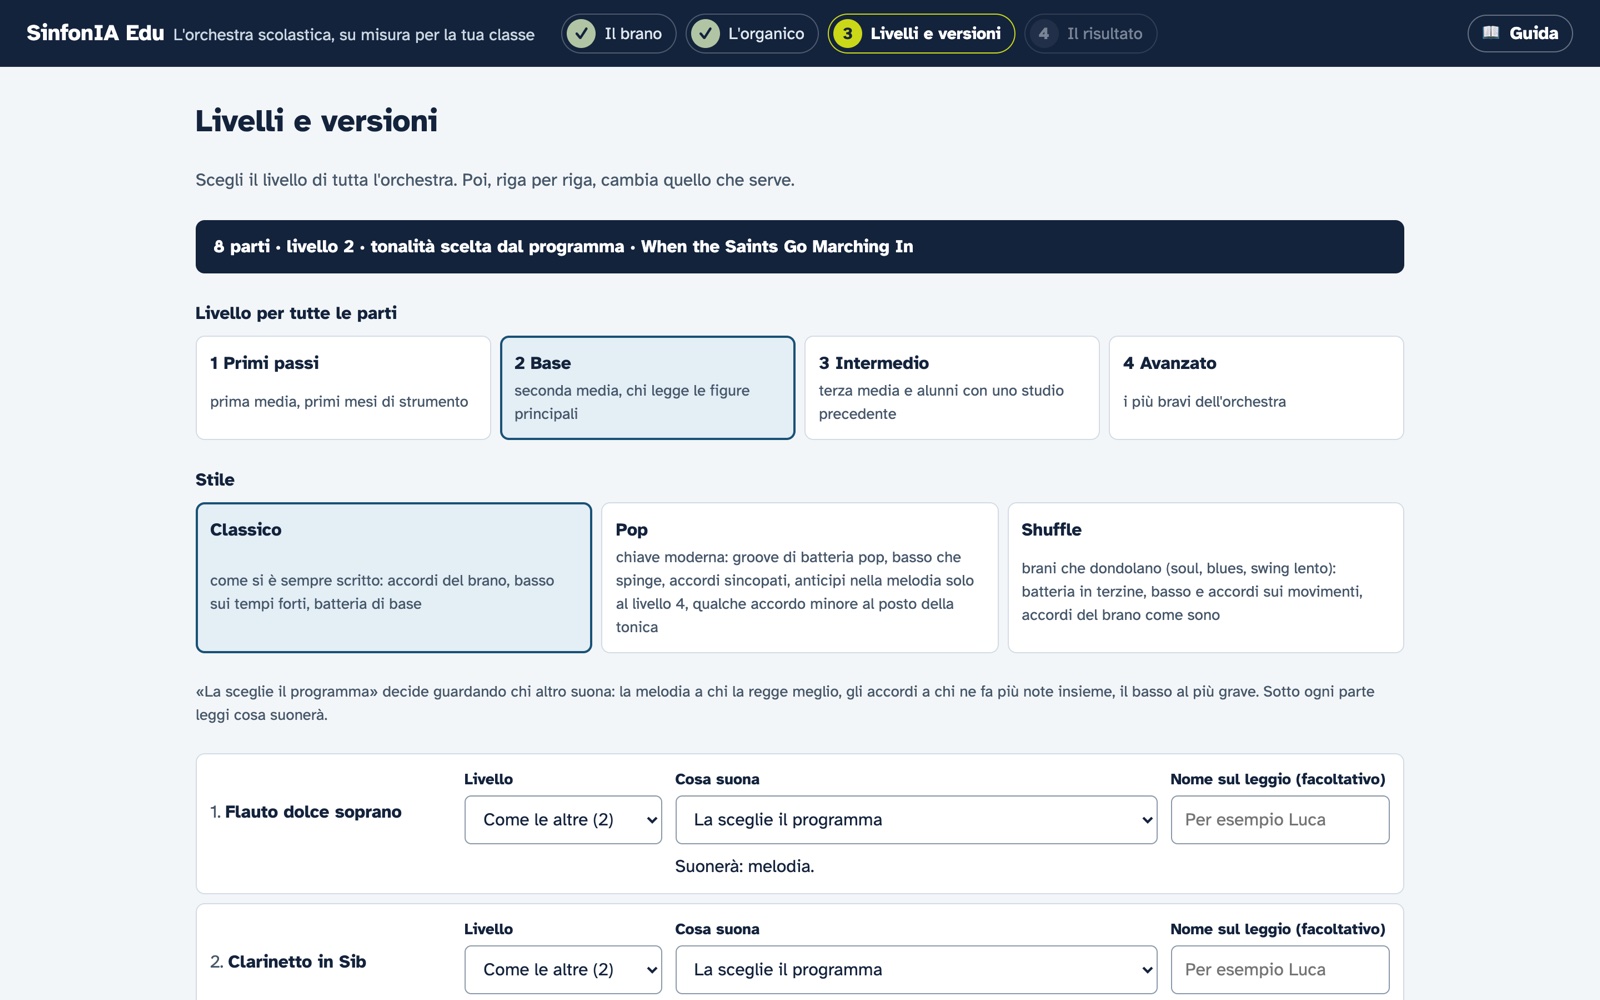Click the part name '2. Clarinetto in Sib'
Viewport: 1600px width, 1000px height.
tap(288, 962)
